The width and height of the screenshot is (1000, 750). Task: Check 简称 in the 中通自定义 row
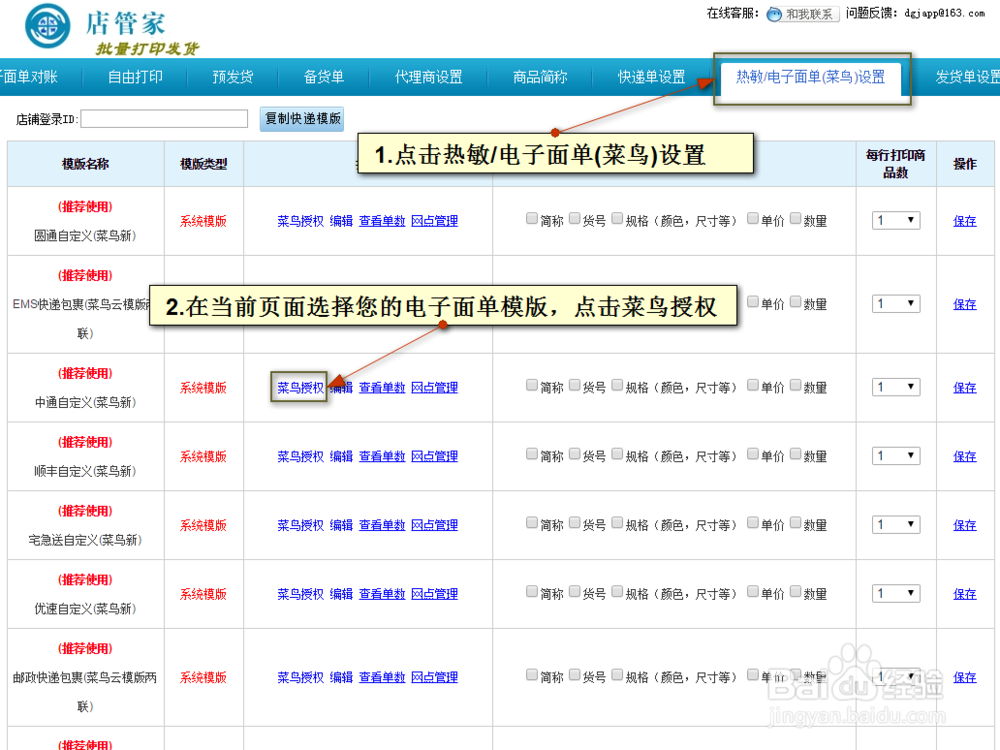coord(532,385)
